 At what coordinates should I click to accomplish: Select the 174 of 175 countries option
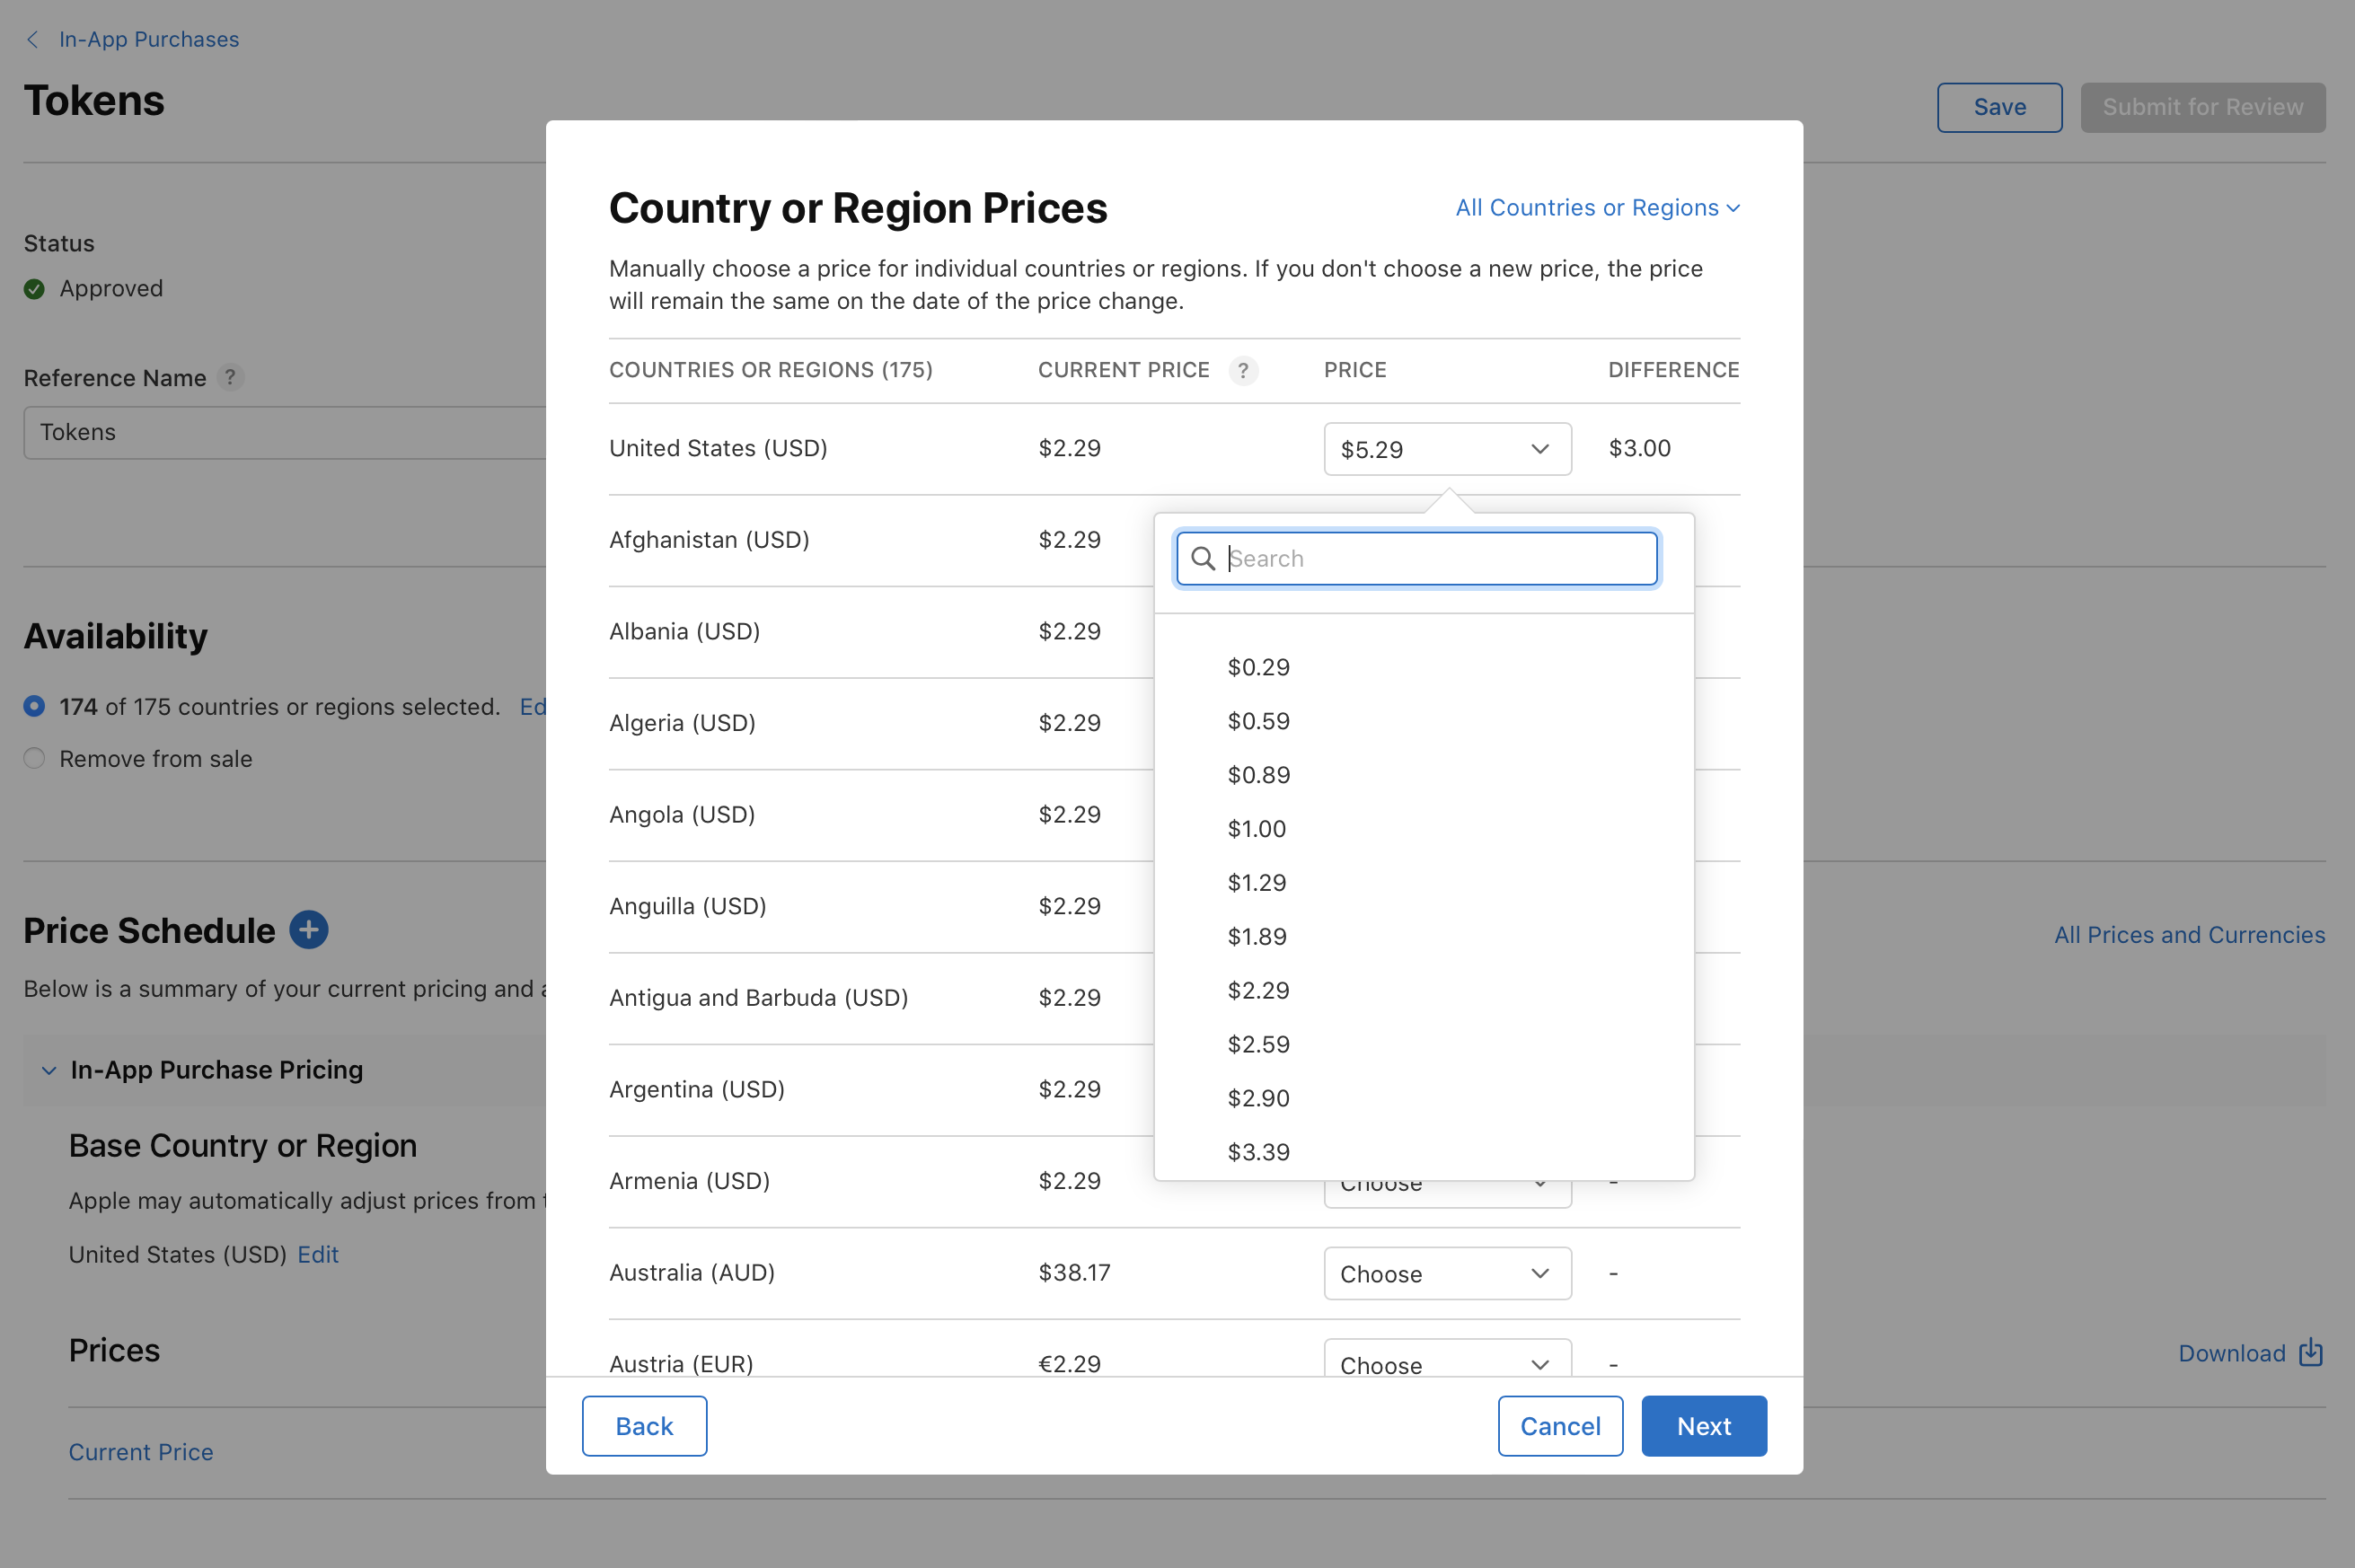pyautogui.click(x=33, y=706)
